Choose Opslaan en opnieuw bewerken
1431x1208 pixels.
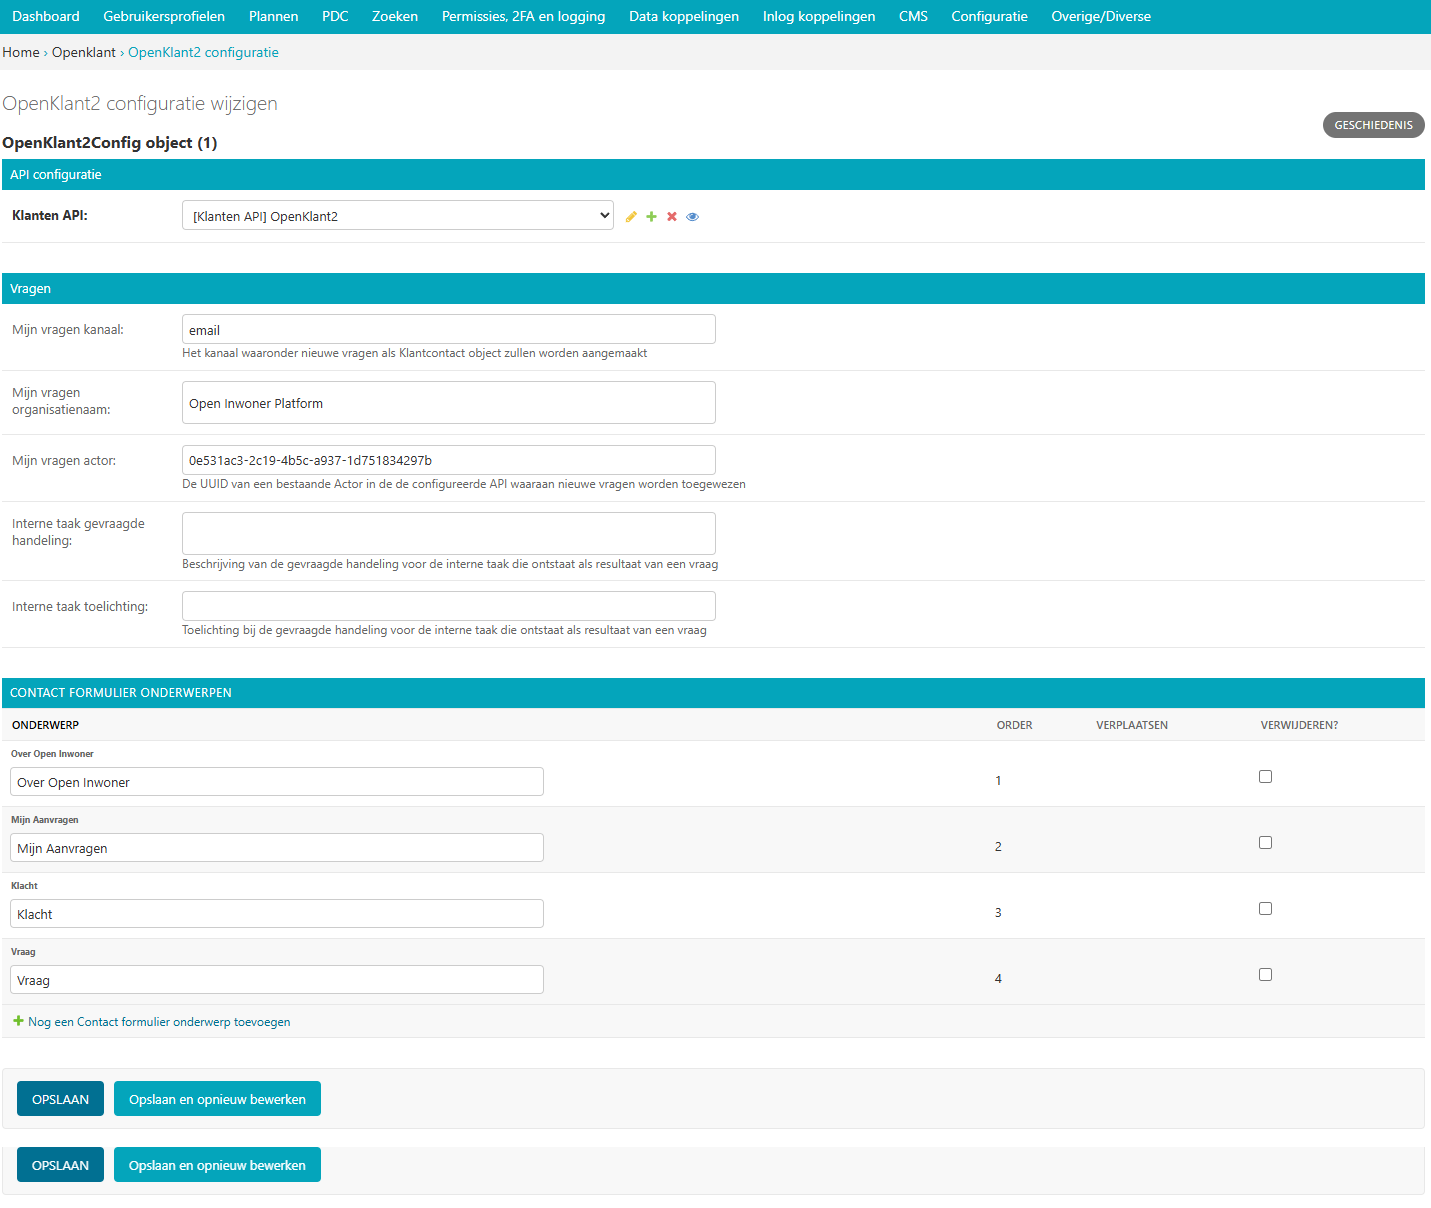(217, 1098)
